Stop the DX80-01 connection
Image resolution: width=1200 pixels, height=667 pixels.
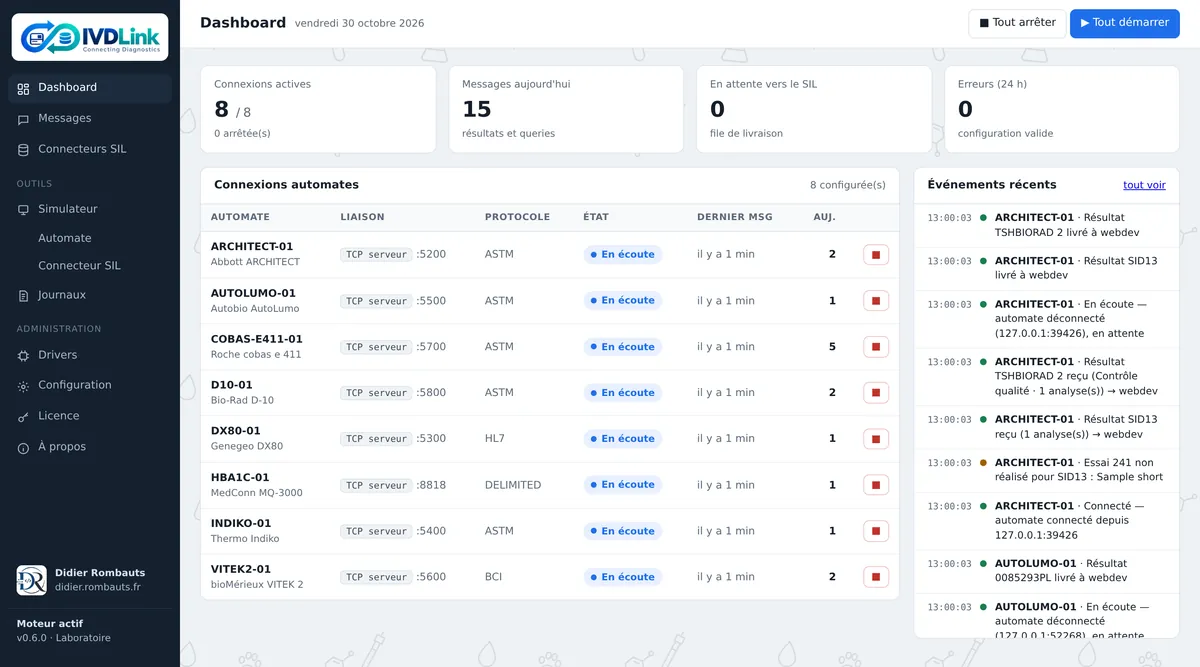876,439
